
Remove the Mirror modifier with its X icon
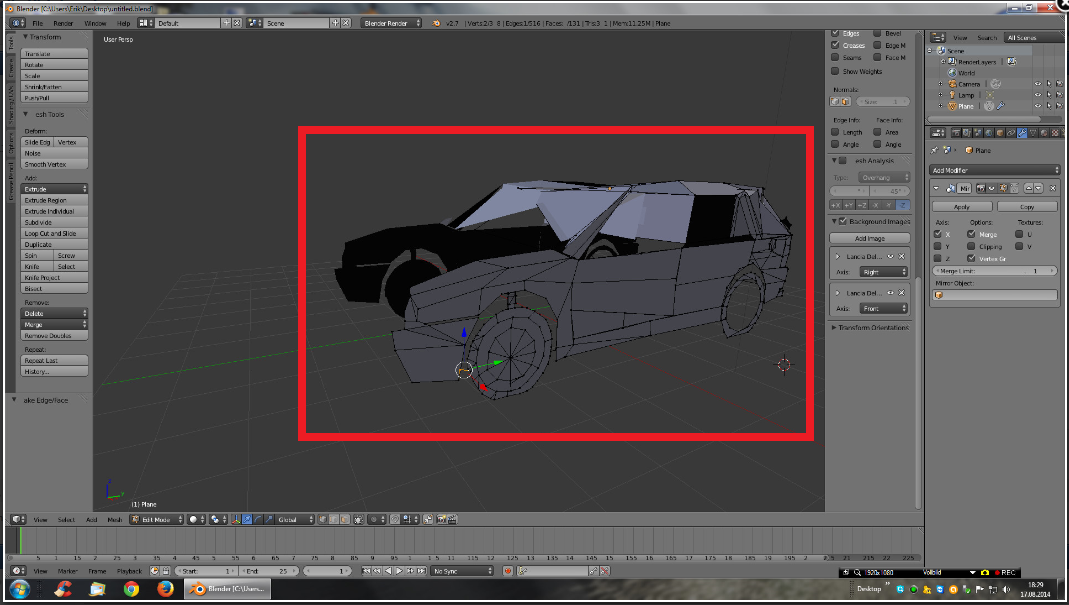pyautogui.click(x=1053, y=188)
